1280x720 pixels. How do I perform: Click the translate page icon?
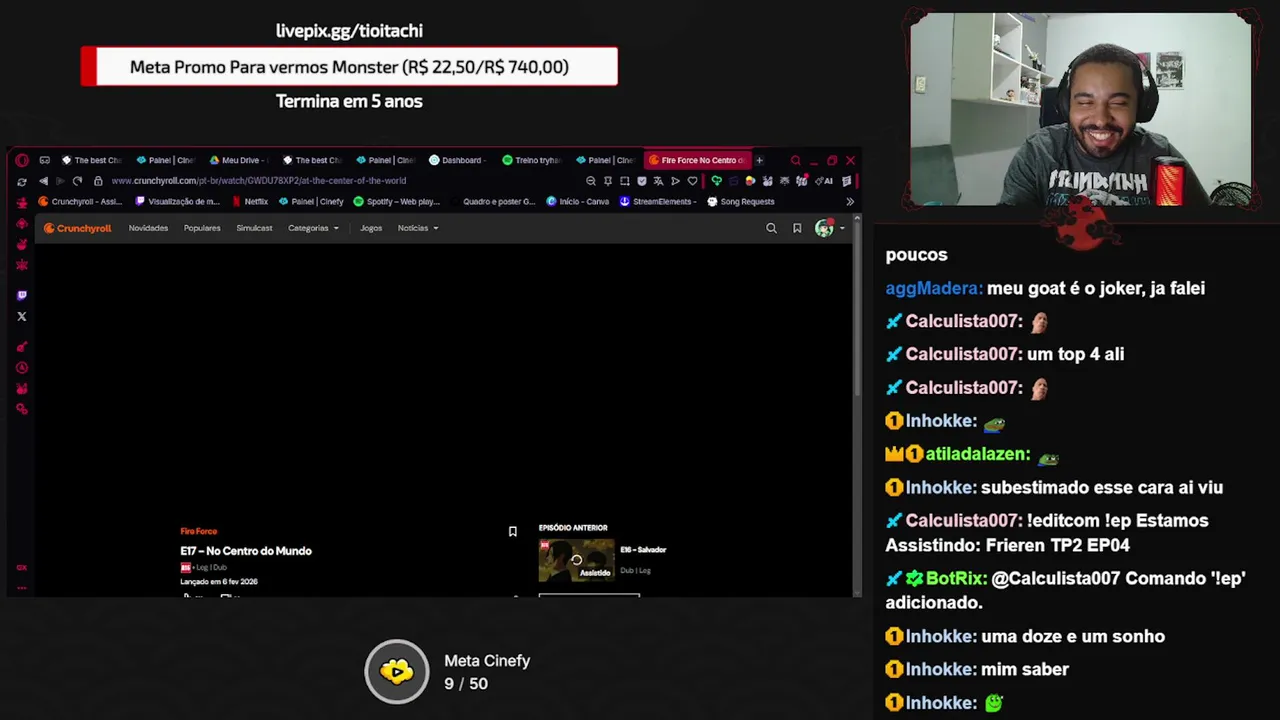click(658, 181)
